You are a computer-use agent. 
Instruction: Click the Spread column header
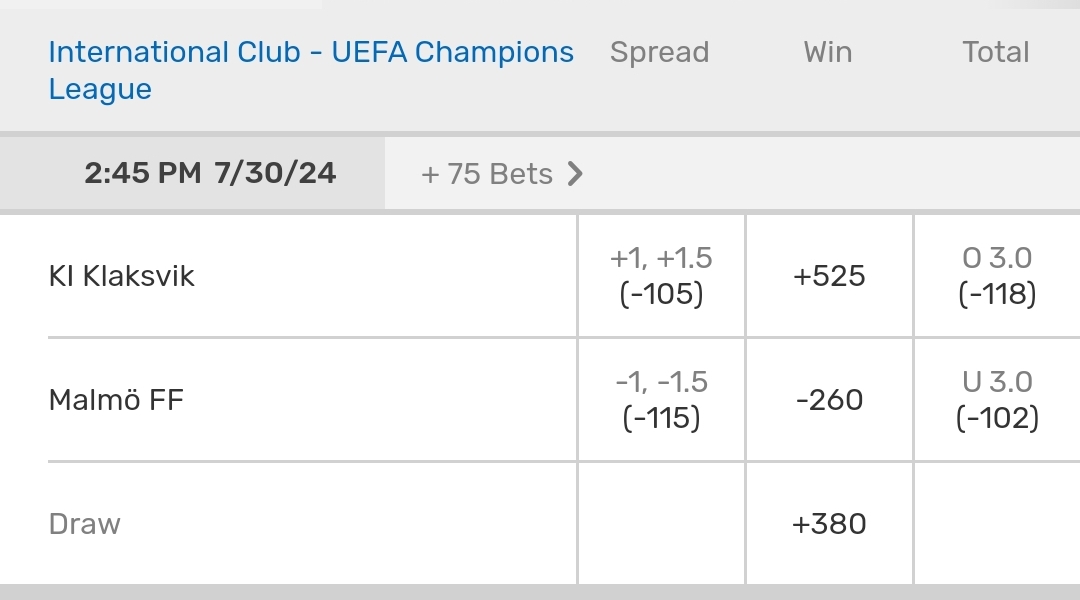659,52
